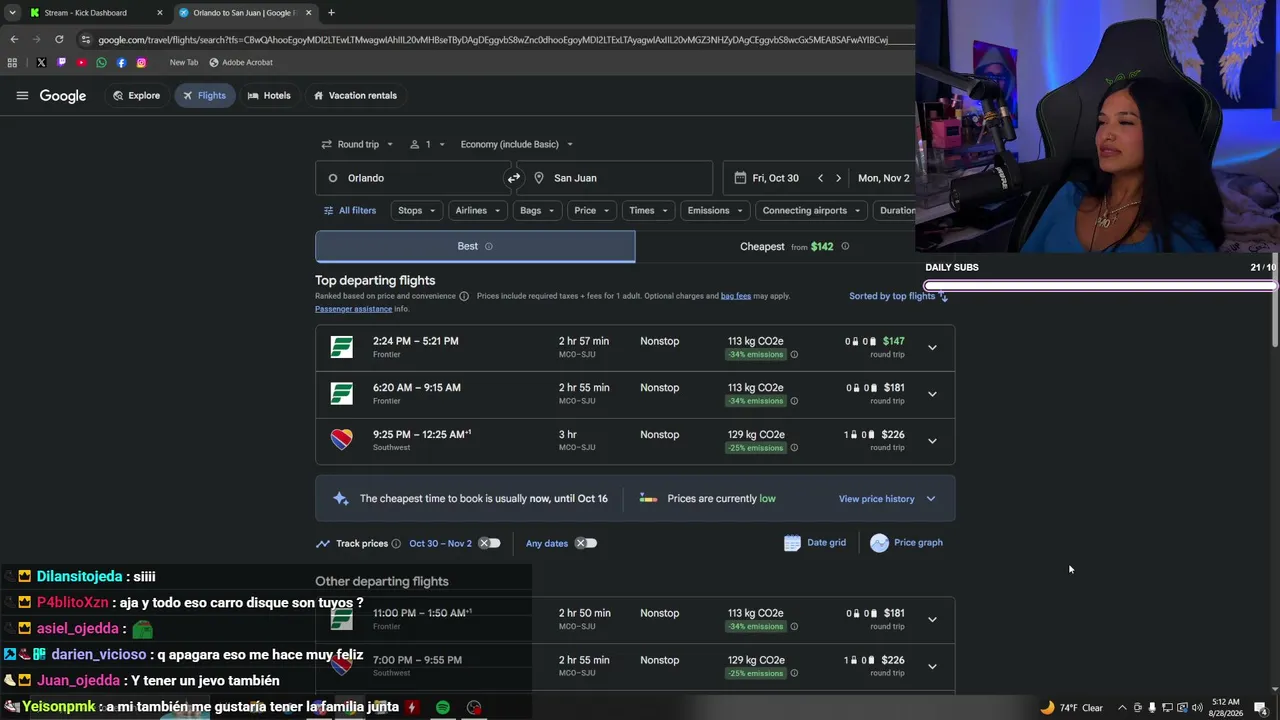Image resolution: width=1280 pixels, height=720 pixels.
Task: Switch to the Cheapest flights tab
Action: click(x=795, y=246)
